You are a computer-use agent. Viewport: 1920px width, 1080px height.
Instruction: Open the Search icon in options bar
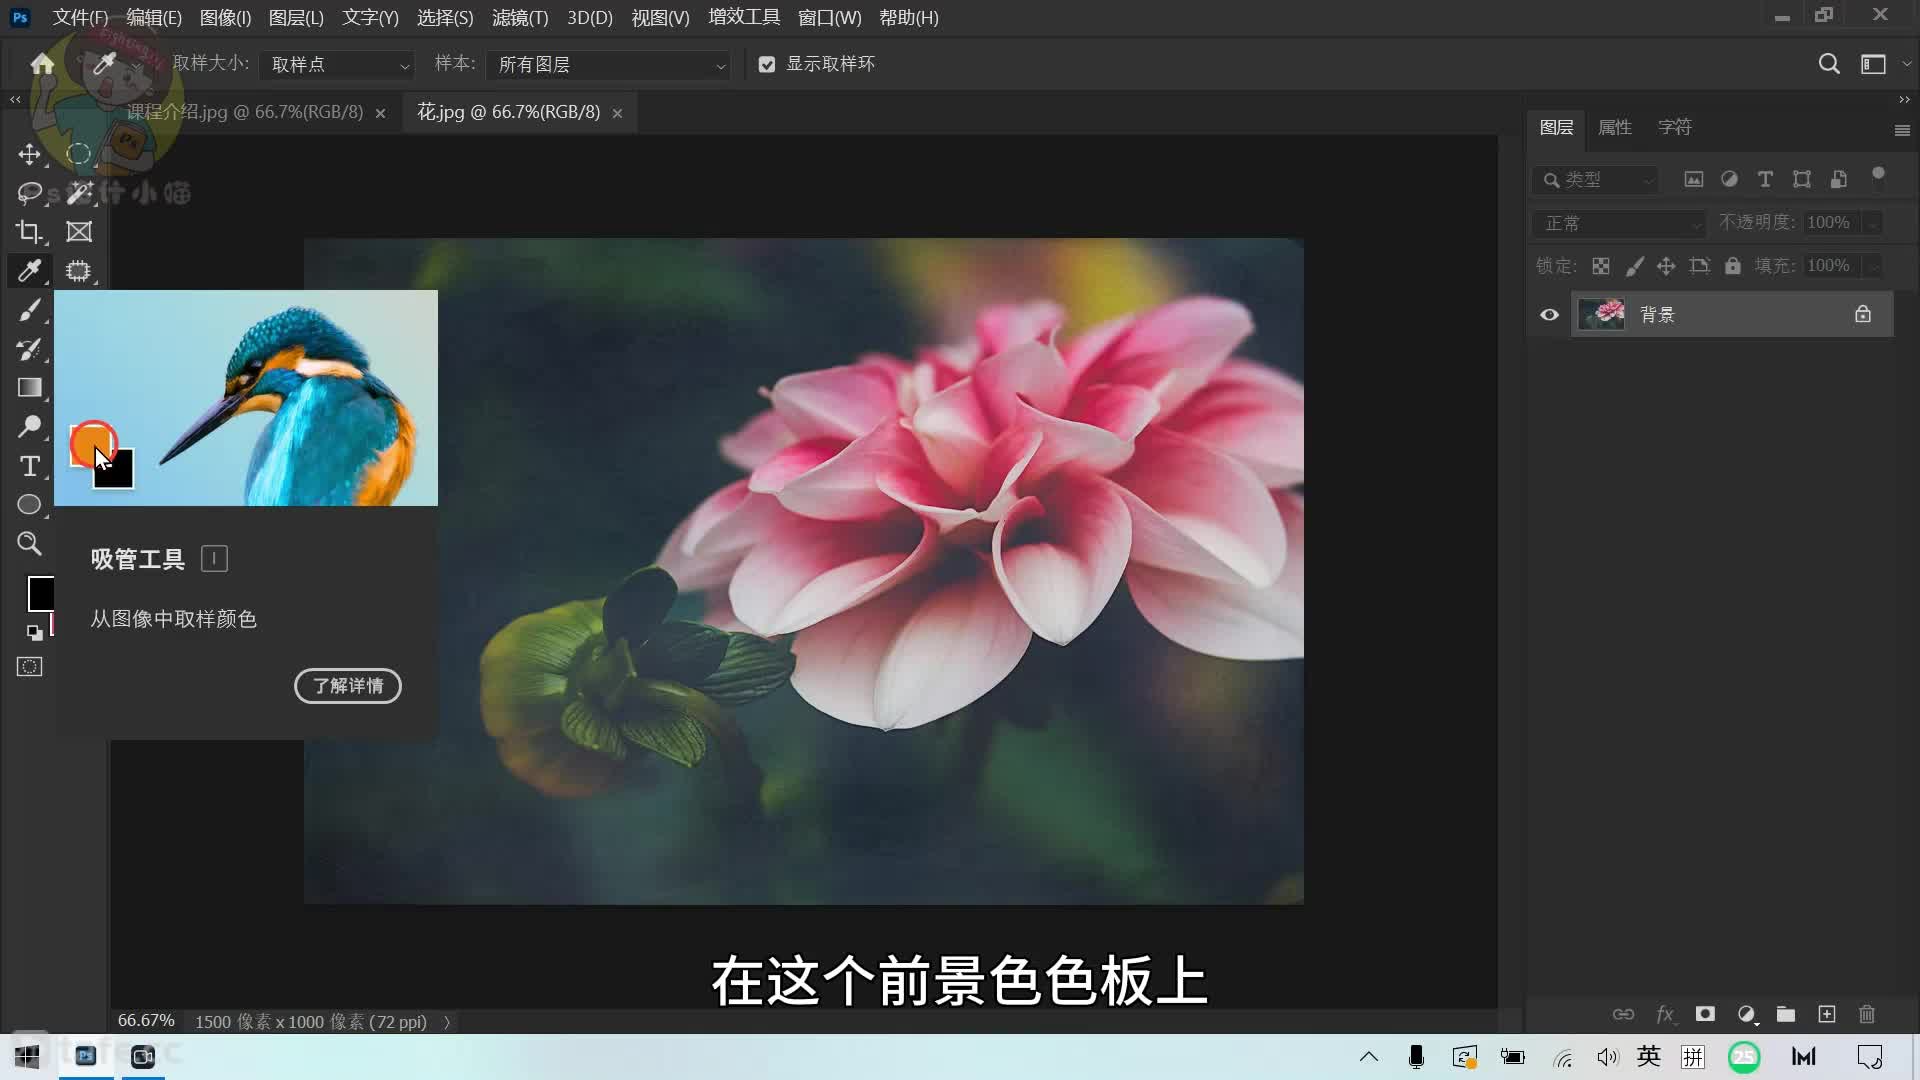tap(1829, 64)
